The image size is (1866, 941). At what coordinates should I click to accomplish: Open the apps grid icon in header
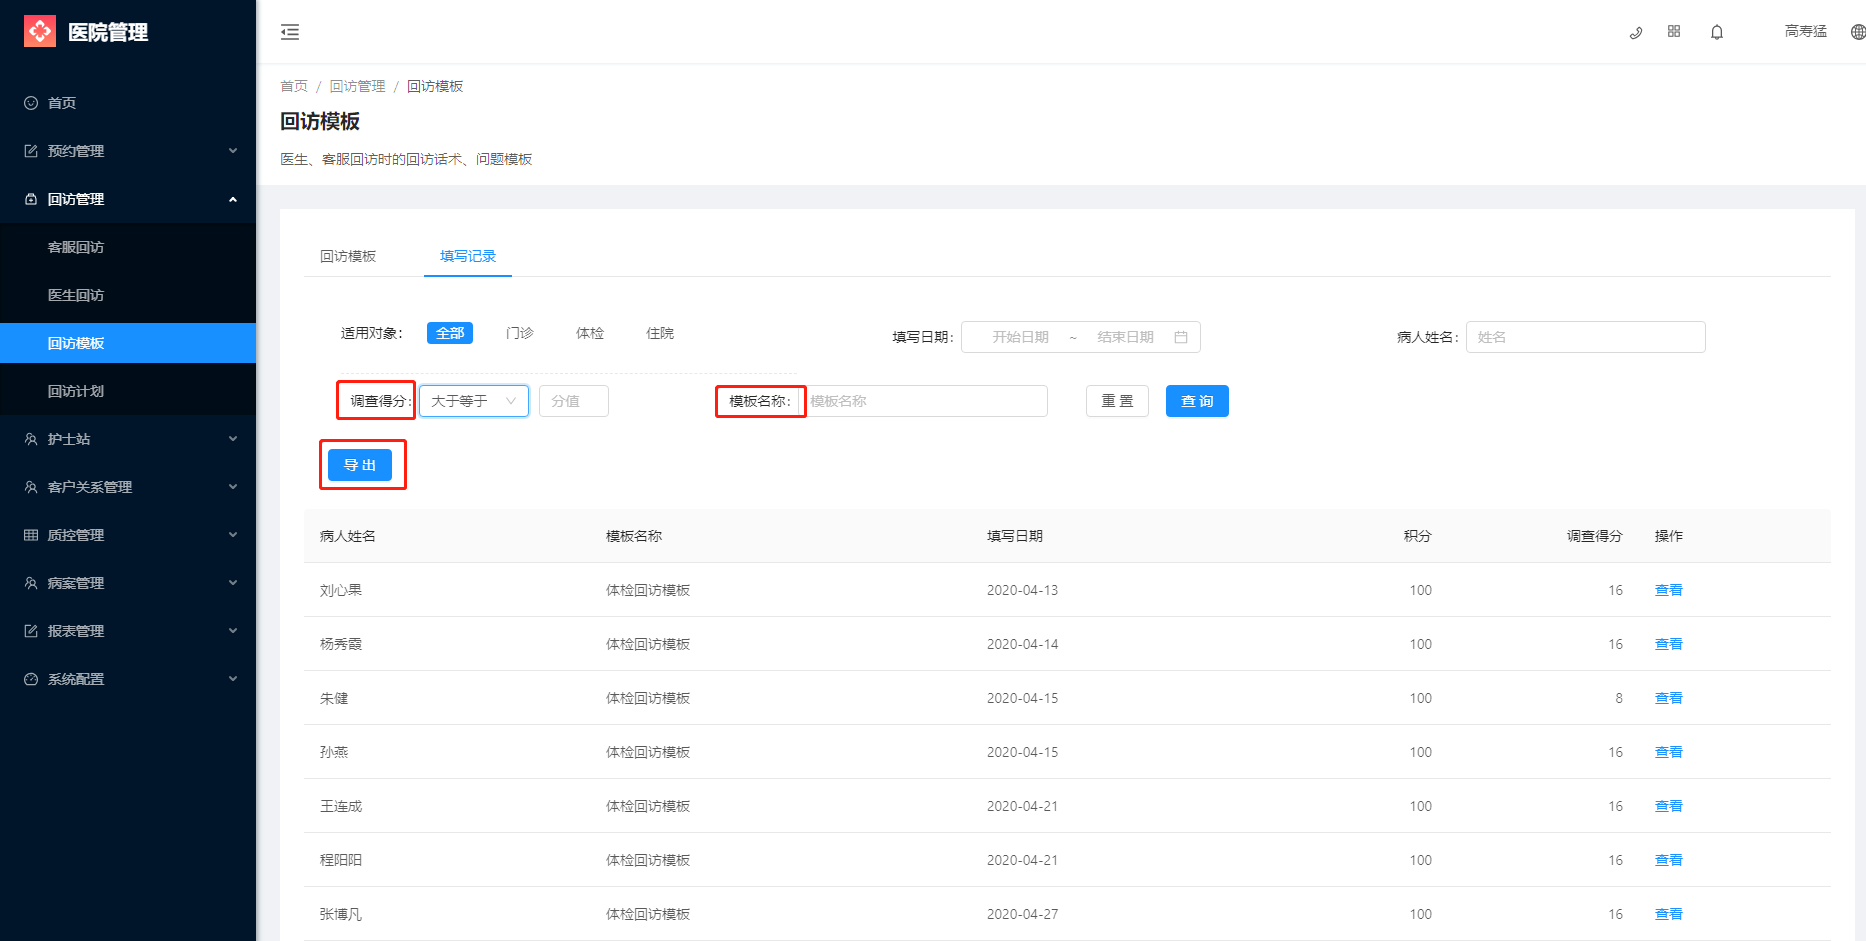click(1674, 32)
